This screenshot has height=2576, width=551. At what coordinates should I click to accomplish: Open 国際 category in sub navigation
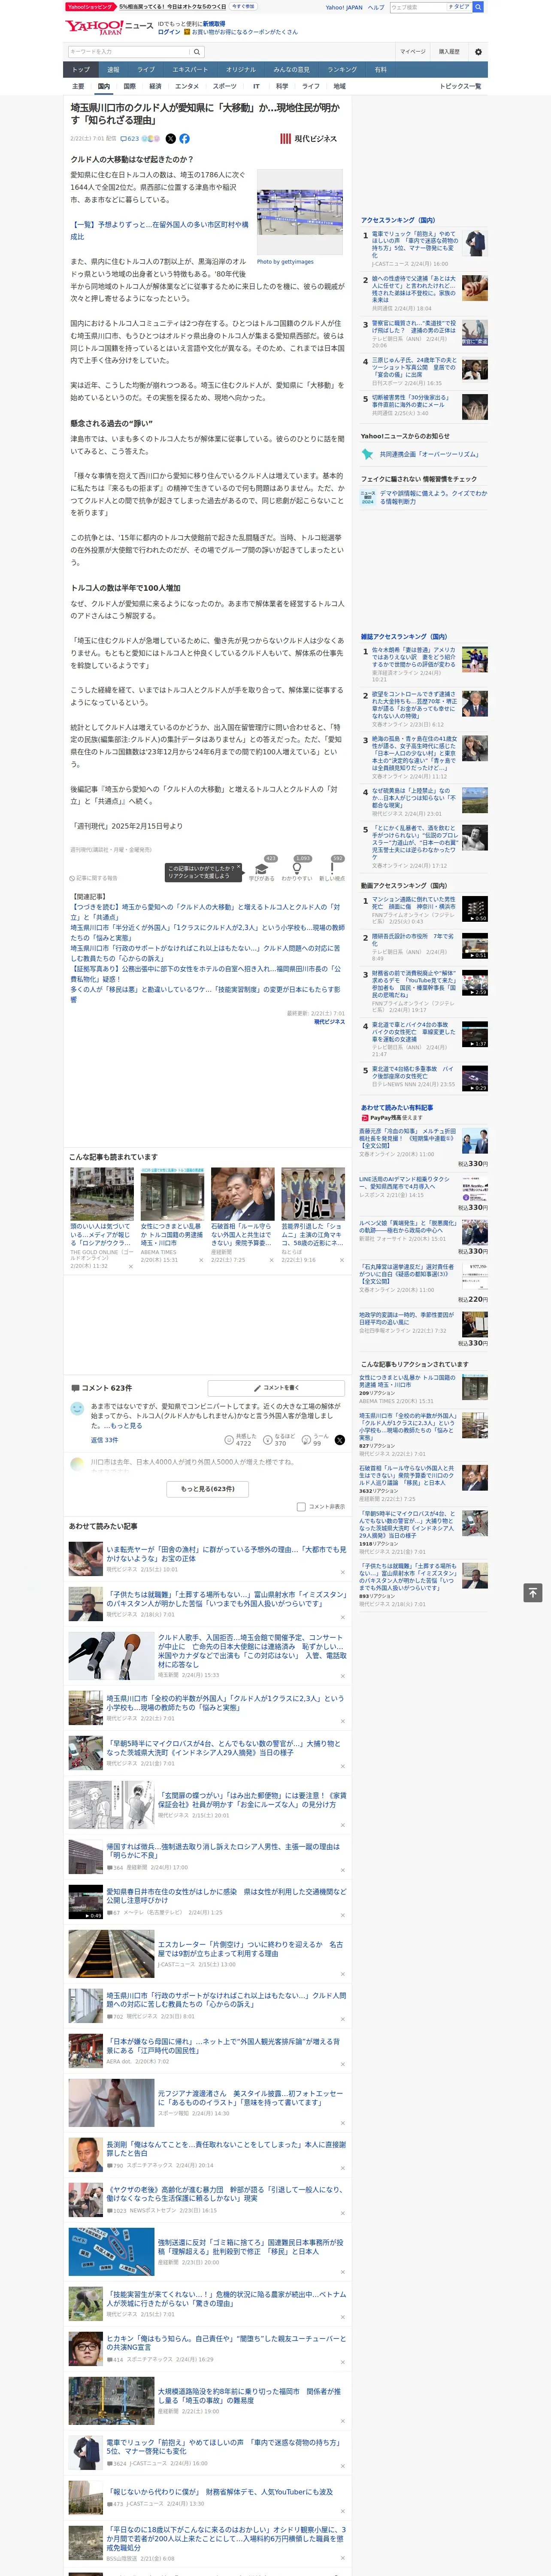[129, 86]
